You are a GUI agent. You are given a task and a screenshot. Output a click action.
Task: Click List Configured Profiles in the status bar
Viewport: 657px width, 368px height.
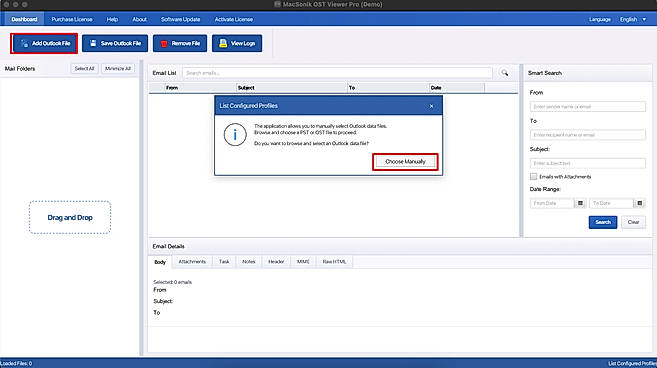pyautogui.click(x=632, y=363)
